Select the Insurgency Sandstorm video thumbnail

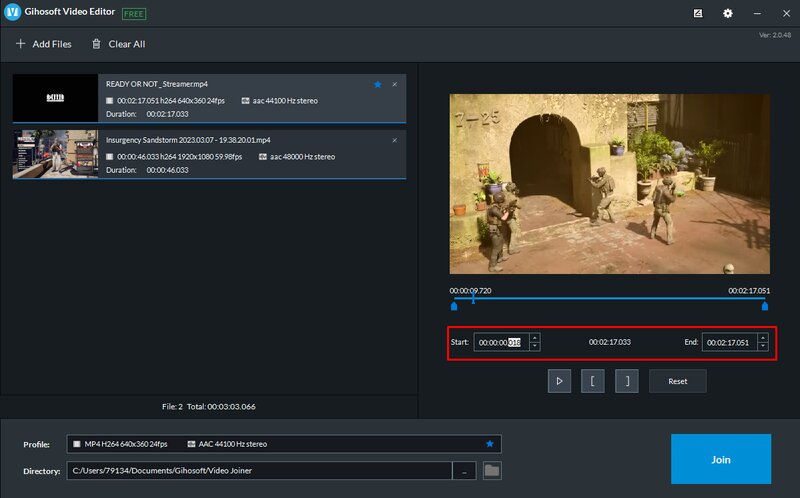[x=55, y=154]
